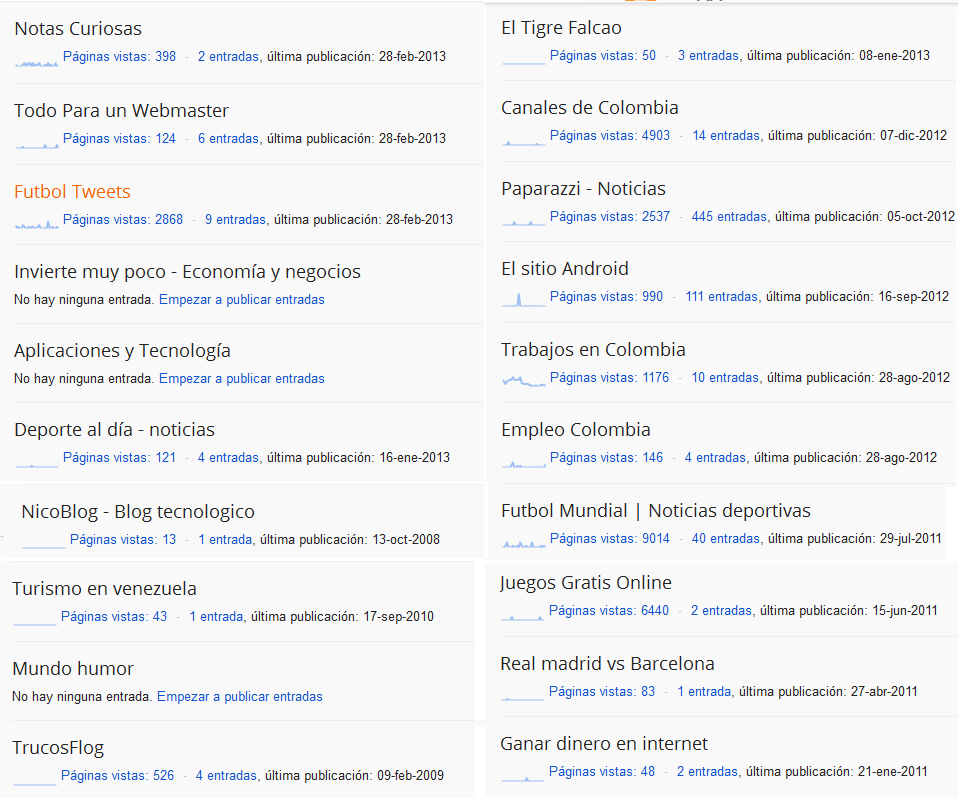Start publishing entries for Mundo humor

point(240,697)
